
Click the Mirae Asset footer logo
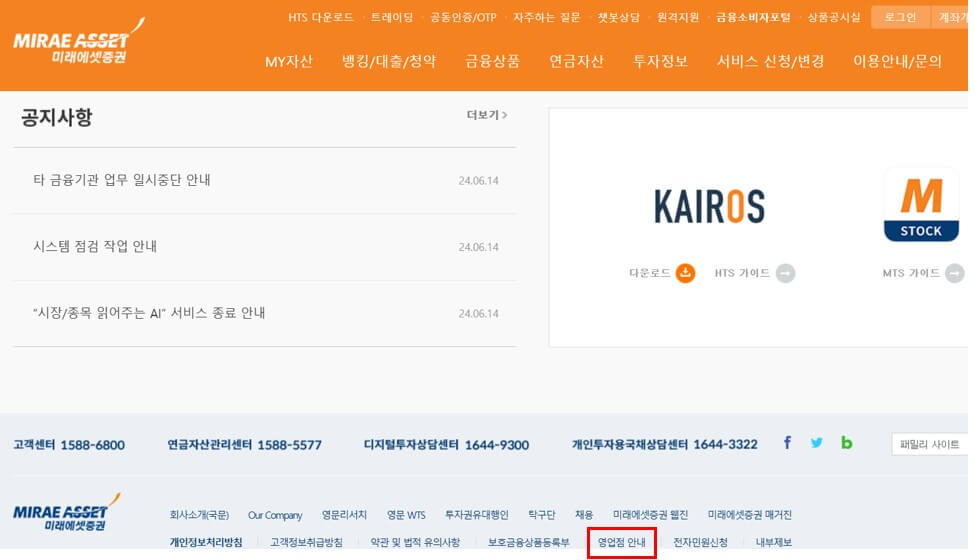coord(66,513)
